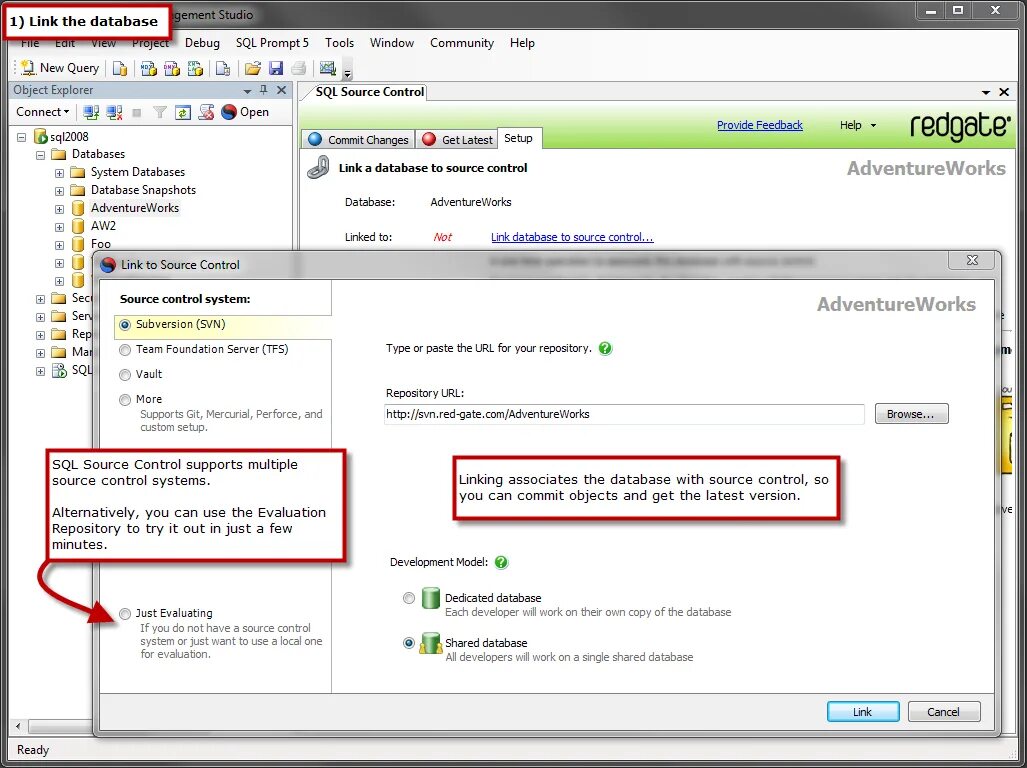The height and width of the screenshot is (768, 1027).
Task: Switch to the Commit Changes tab
Action: coord(358,139)
